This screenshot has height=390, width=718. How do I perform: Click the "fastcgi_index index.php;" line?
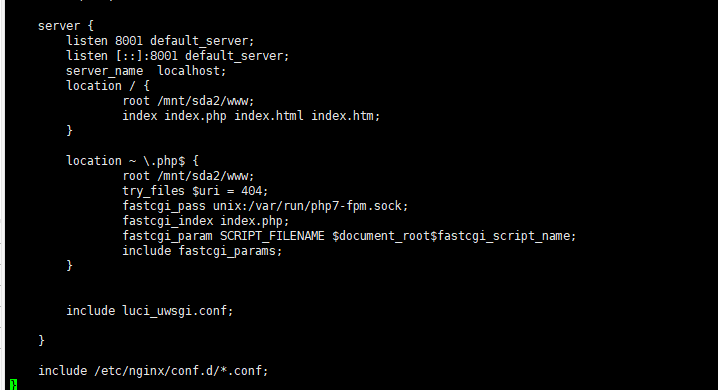[206, 221]
